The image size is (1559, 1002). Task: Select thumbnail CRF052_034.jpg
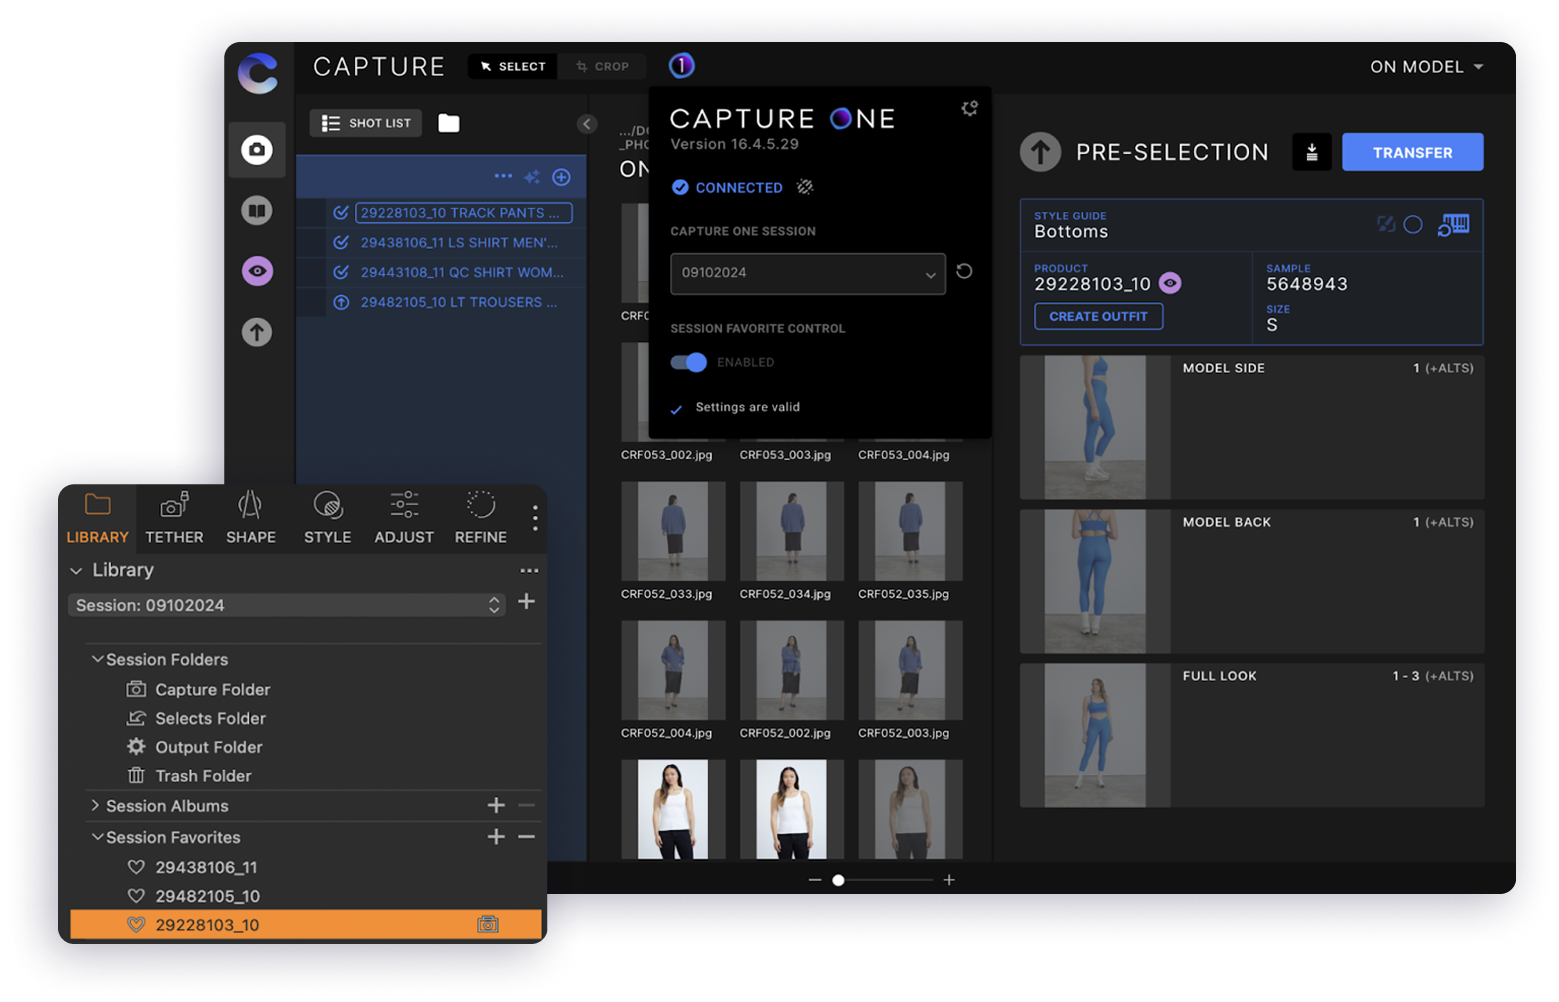pyautogui.click(x=792, y=531)
